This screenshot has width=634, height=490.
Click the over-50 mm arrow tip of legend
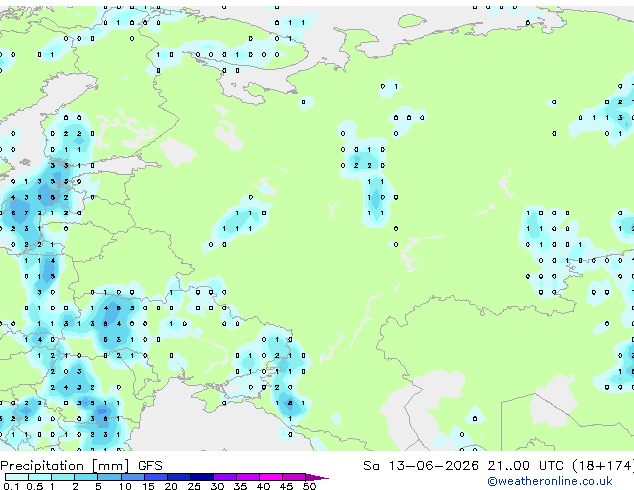click(317, 477)
